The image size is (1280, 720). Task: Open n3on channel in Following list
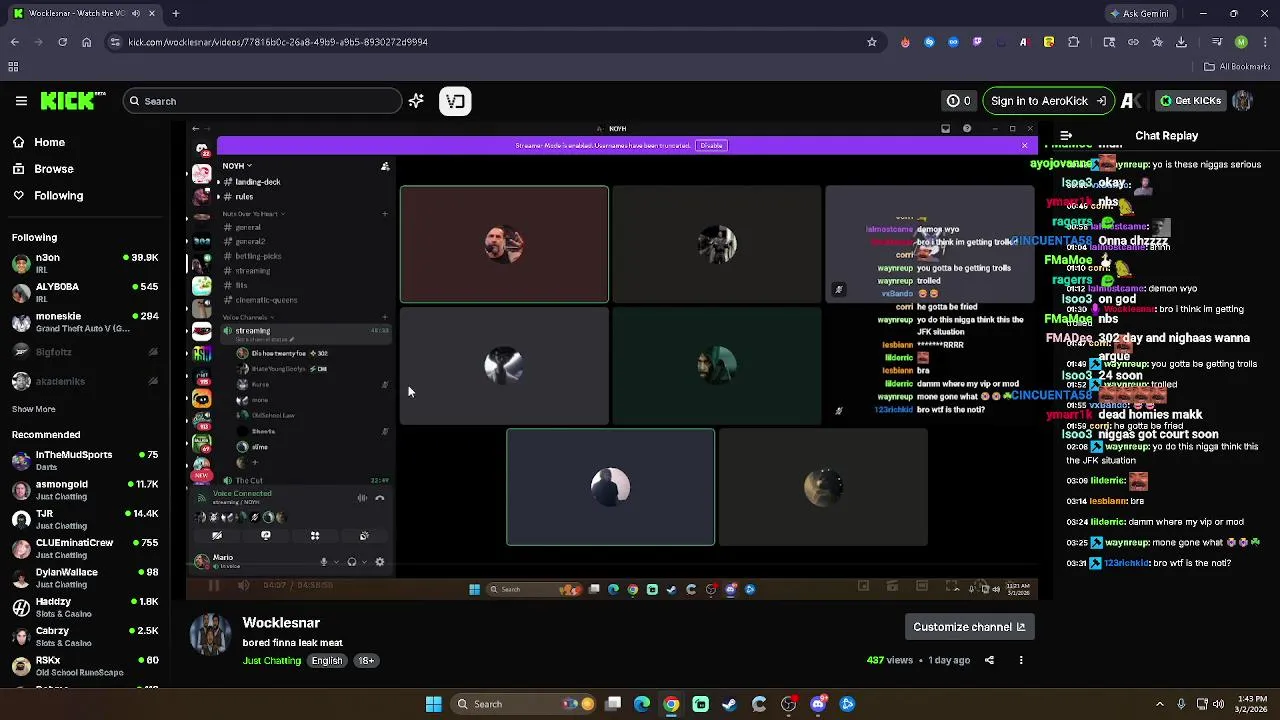click(x=84, y=264)
